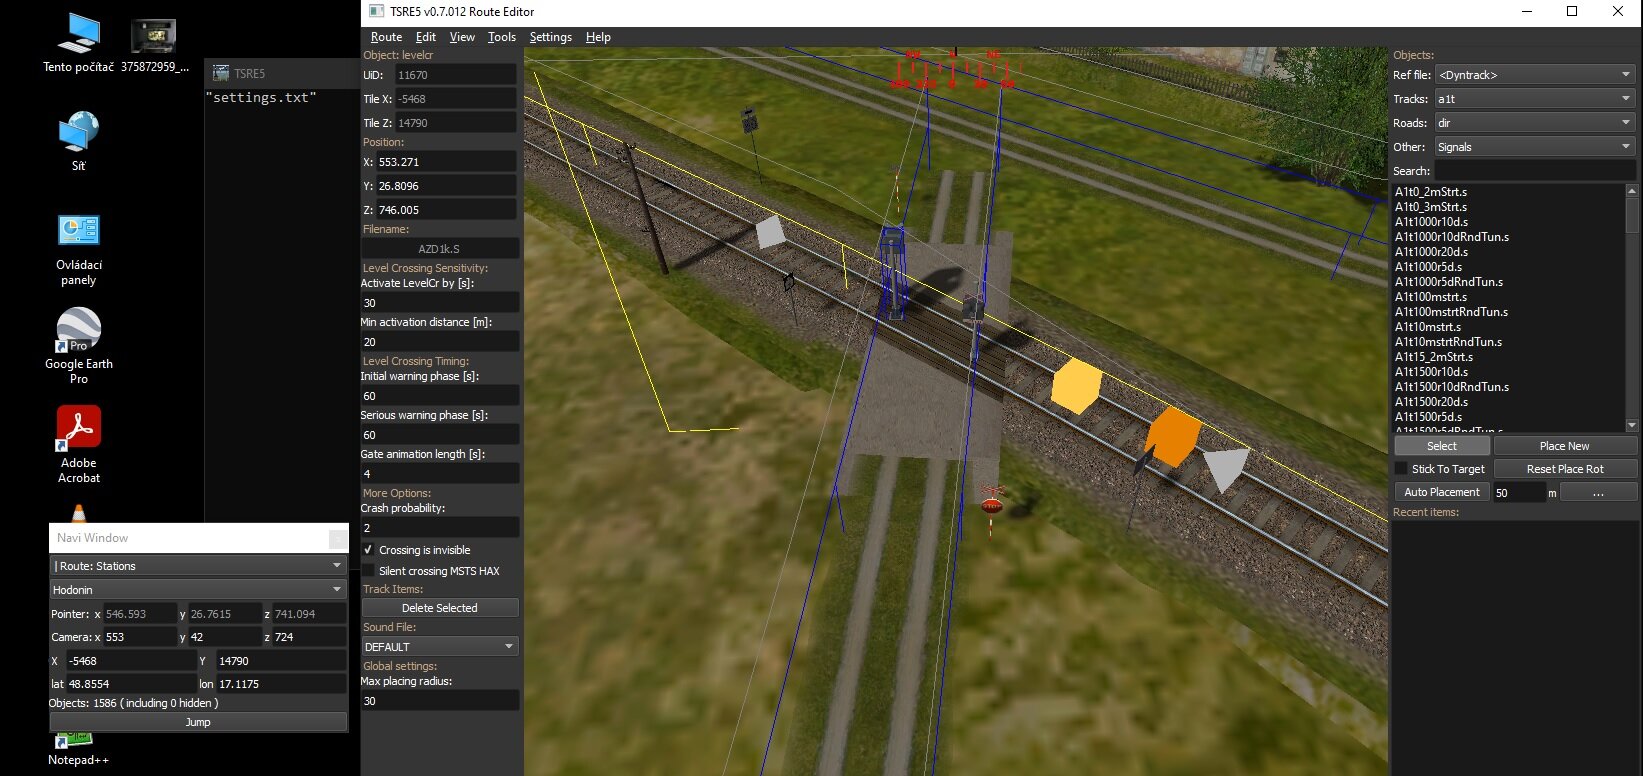Open the Help menu
Viewport: 1643px width, 776px height.
tap(598, 37)
